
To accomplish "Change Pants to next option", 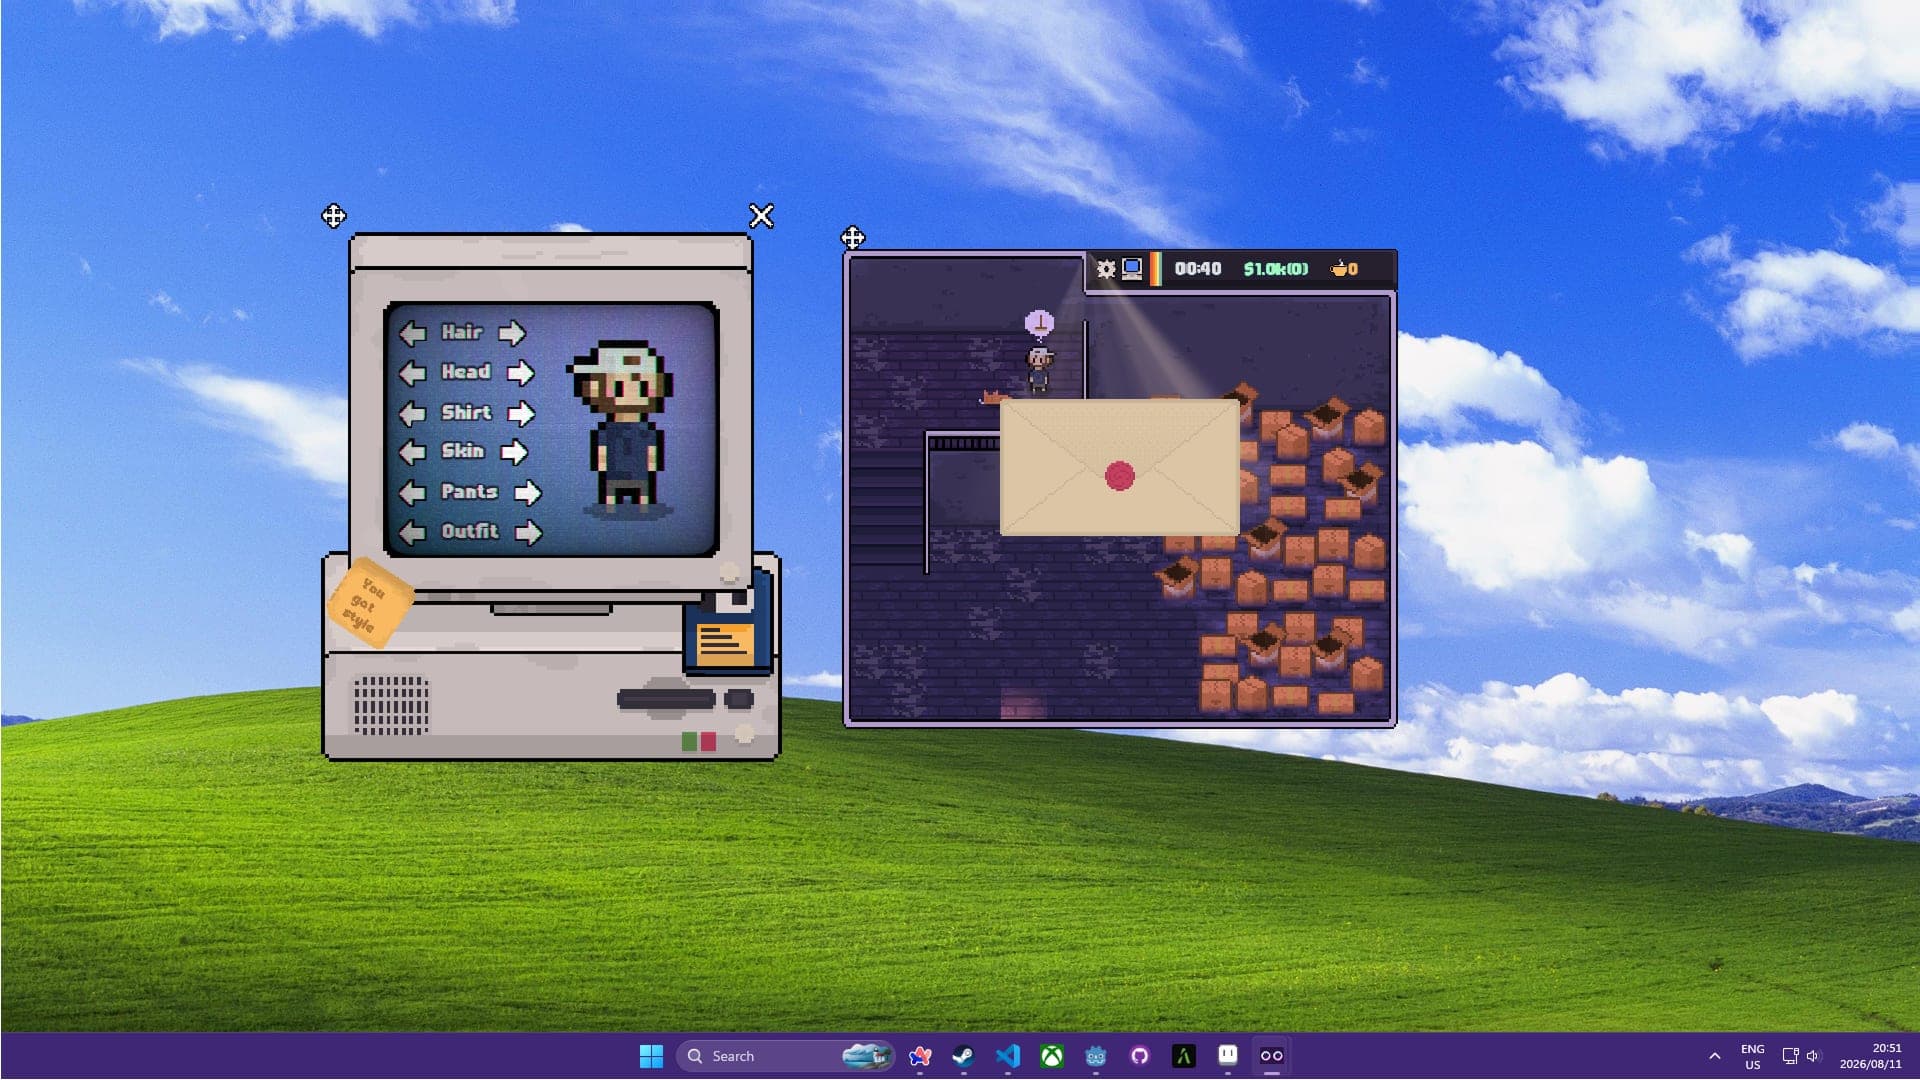I will (x=528, y=492).
